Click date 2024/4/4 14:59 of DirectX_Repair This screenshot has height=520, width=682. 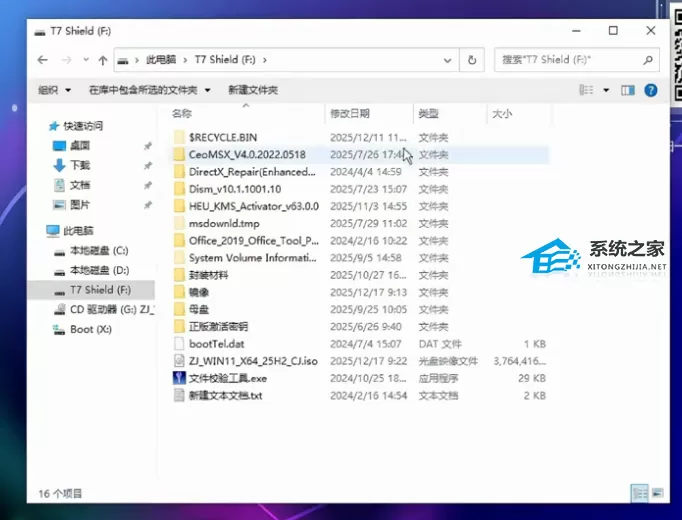365,172
